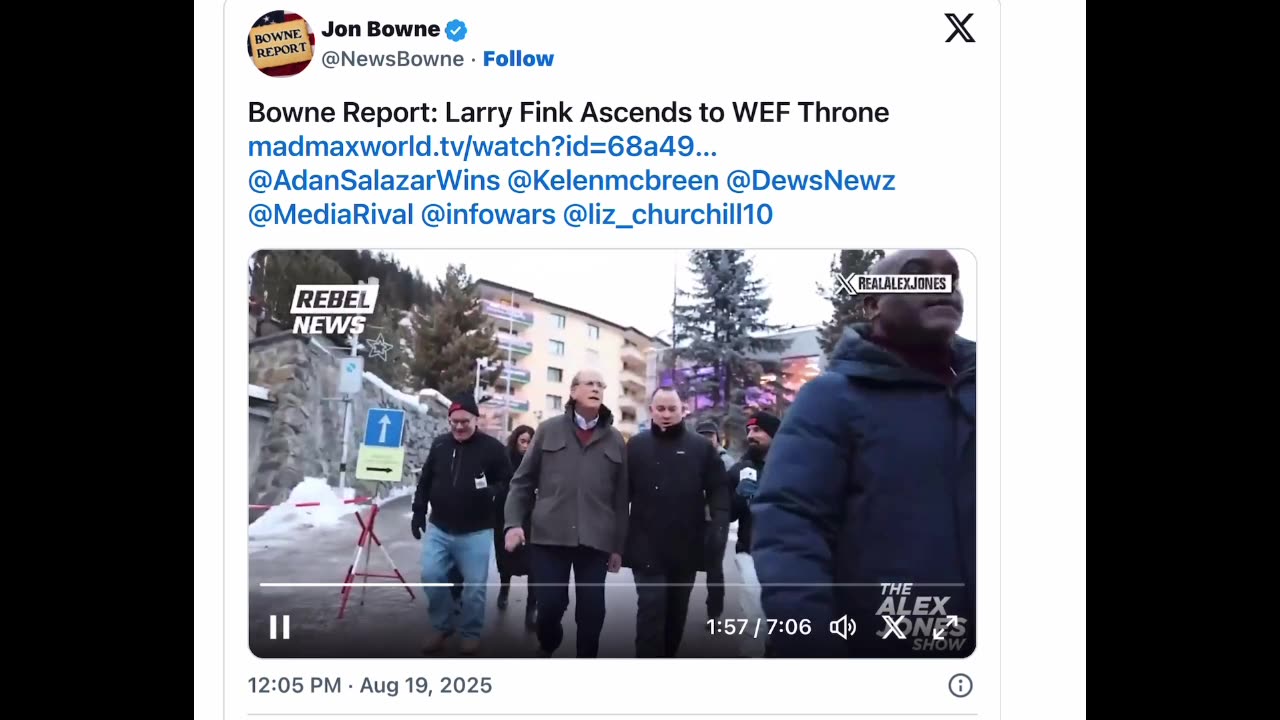Seek on the video progress bar
1280x720 pixels.
tap(612, 584)
